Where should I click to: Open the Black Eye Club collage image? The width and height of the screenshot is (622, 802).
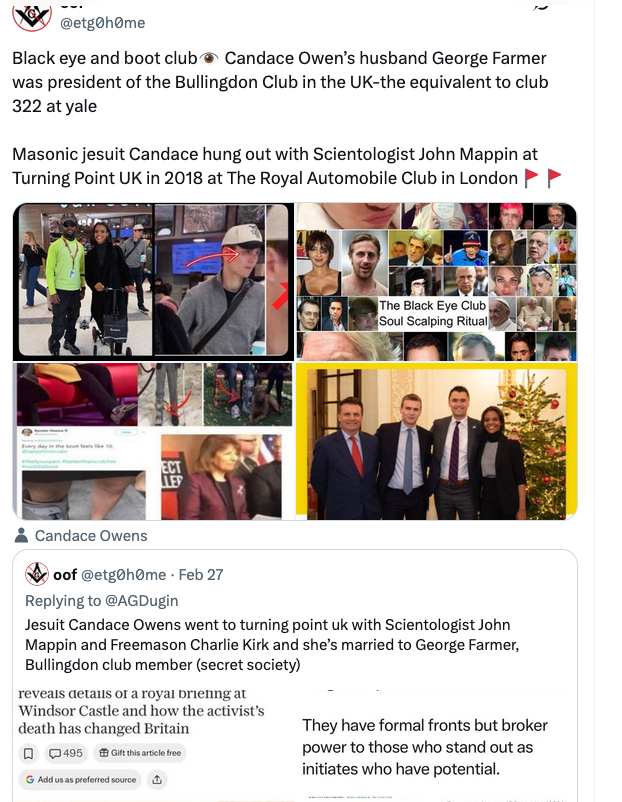click(436, 282)
